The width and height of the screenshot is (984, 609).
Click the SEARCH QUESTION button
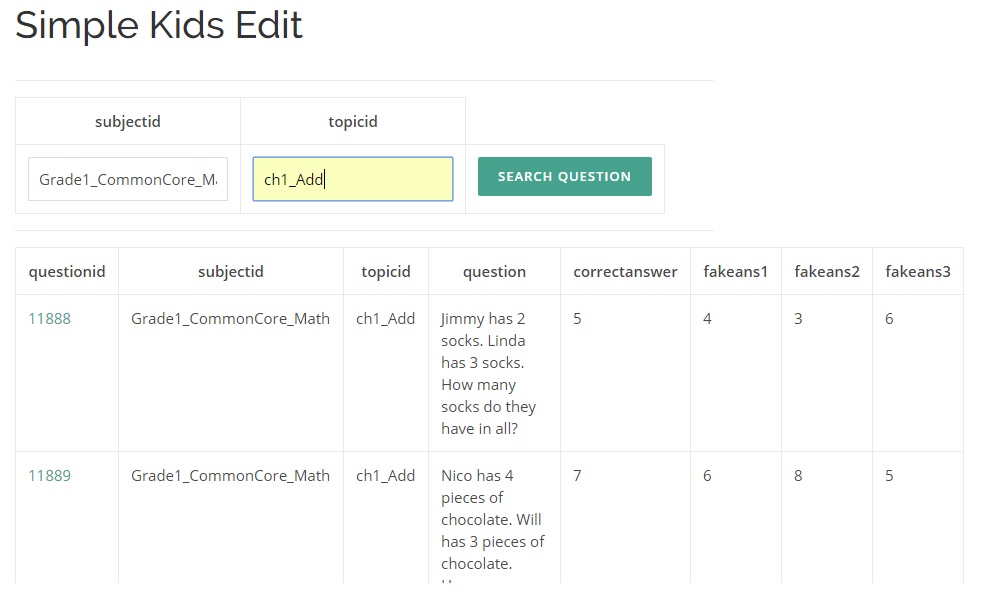tap(564, 177)
